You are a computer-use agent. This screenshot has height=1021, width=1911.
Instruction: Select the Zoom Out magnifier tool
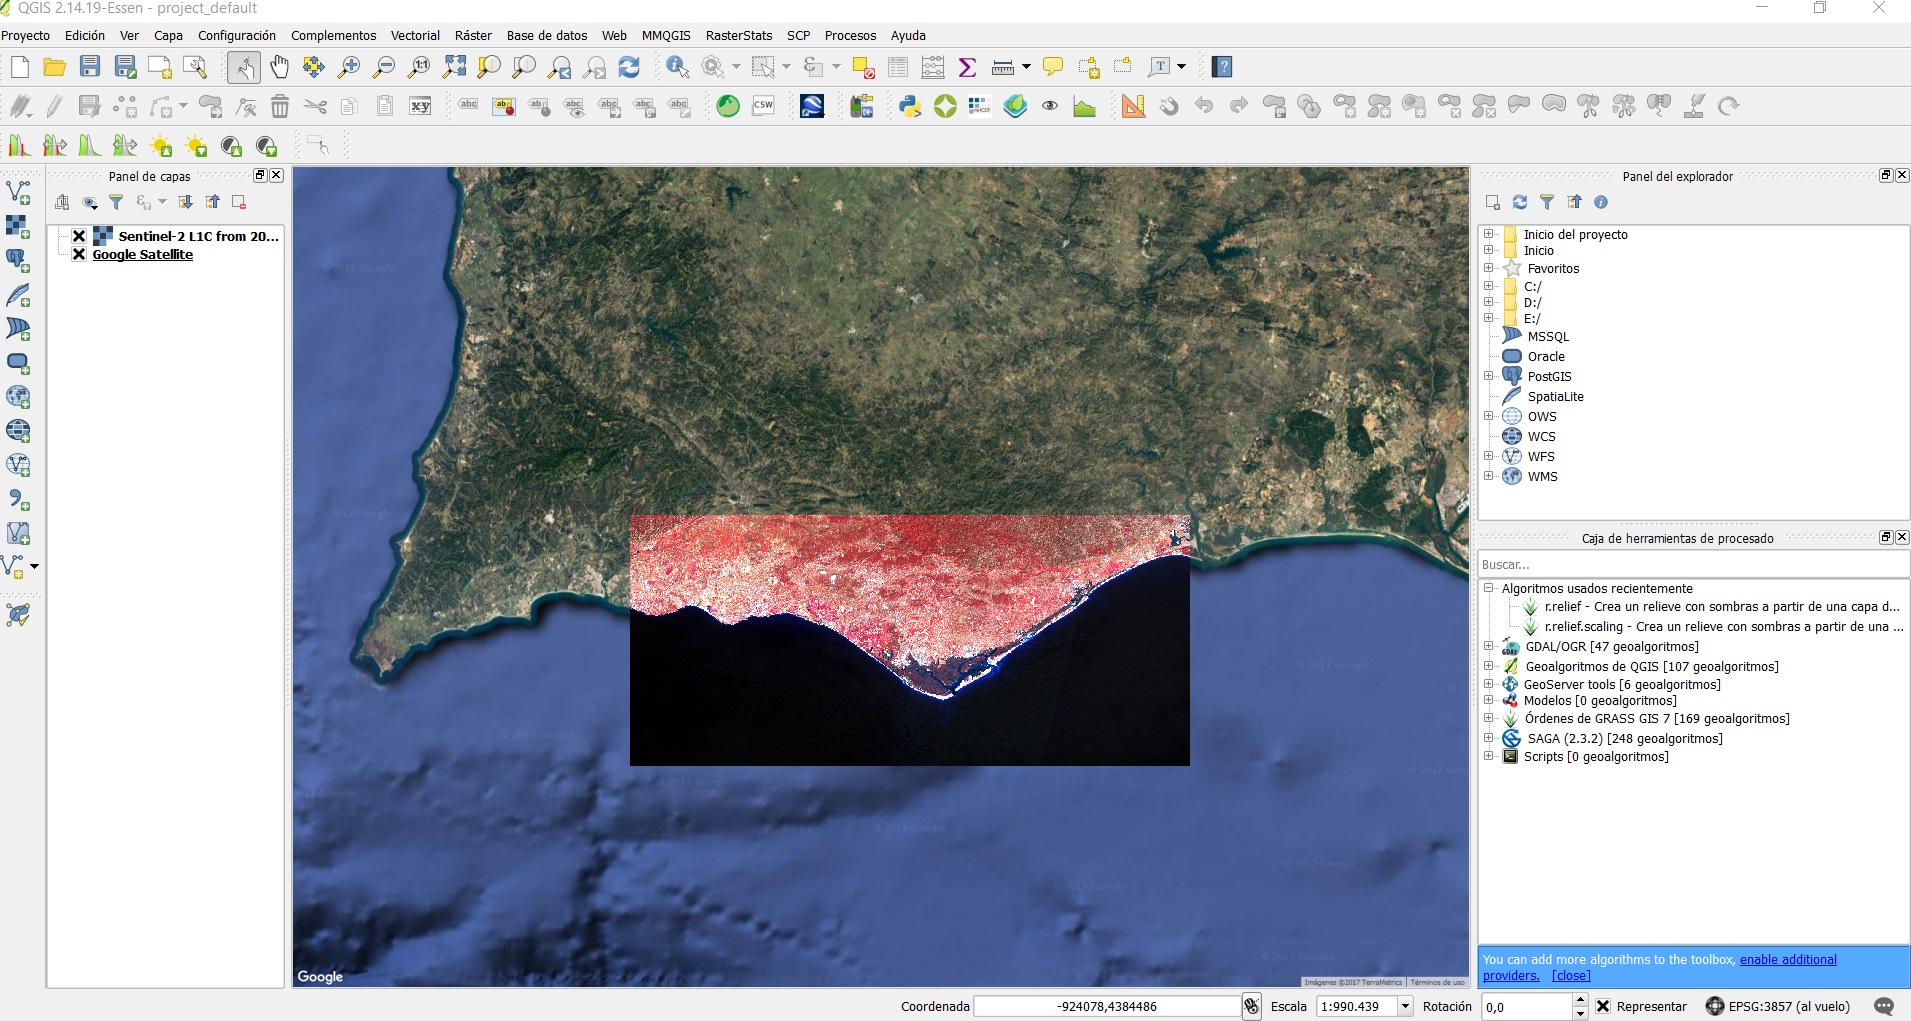(384, 67)
